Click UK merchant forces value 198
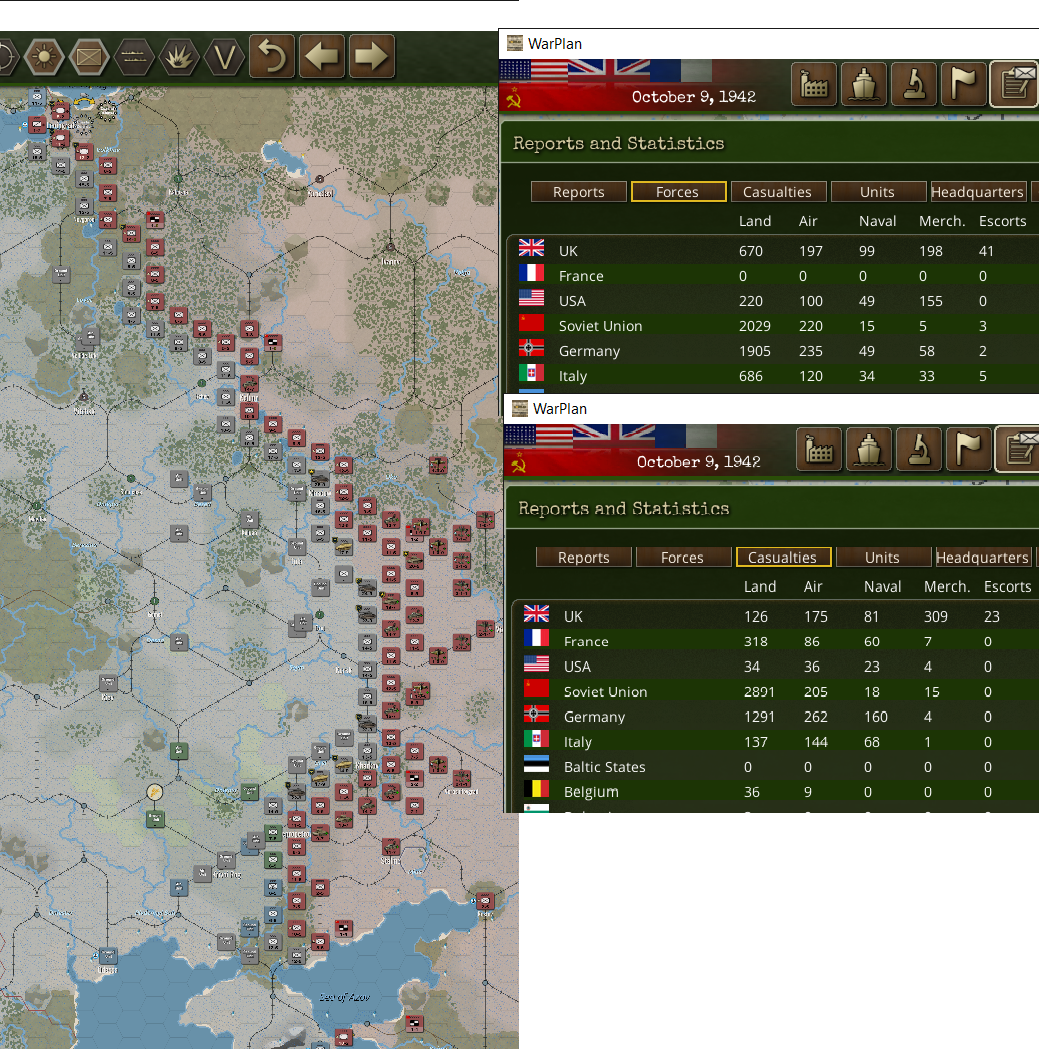Viewport: 1039px width, 1049px height. 931,252
